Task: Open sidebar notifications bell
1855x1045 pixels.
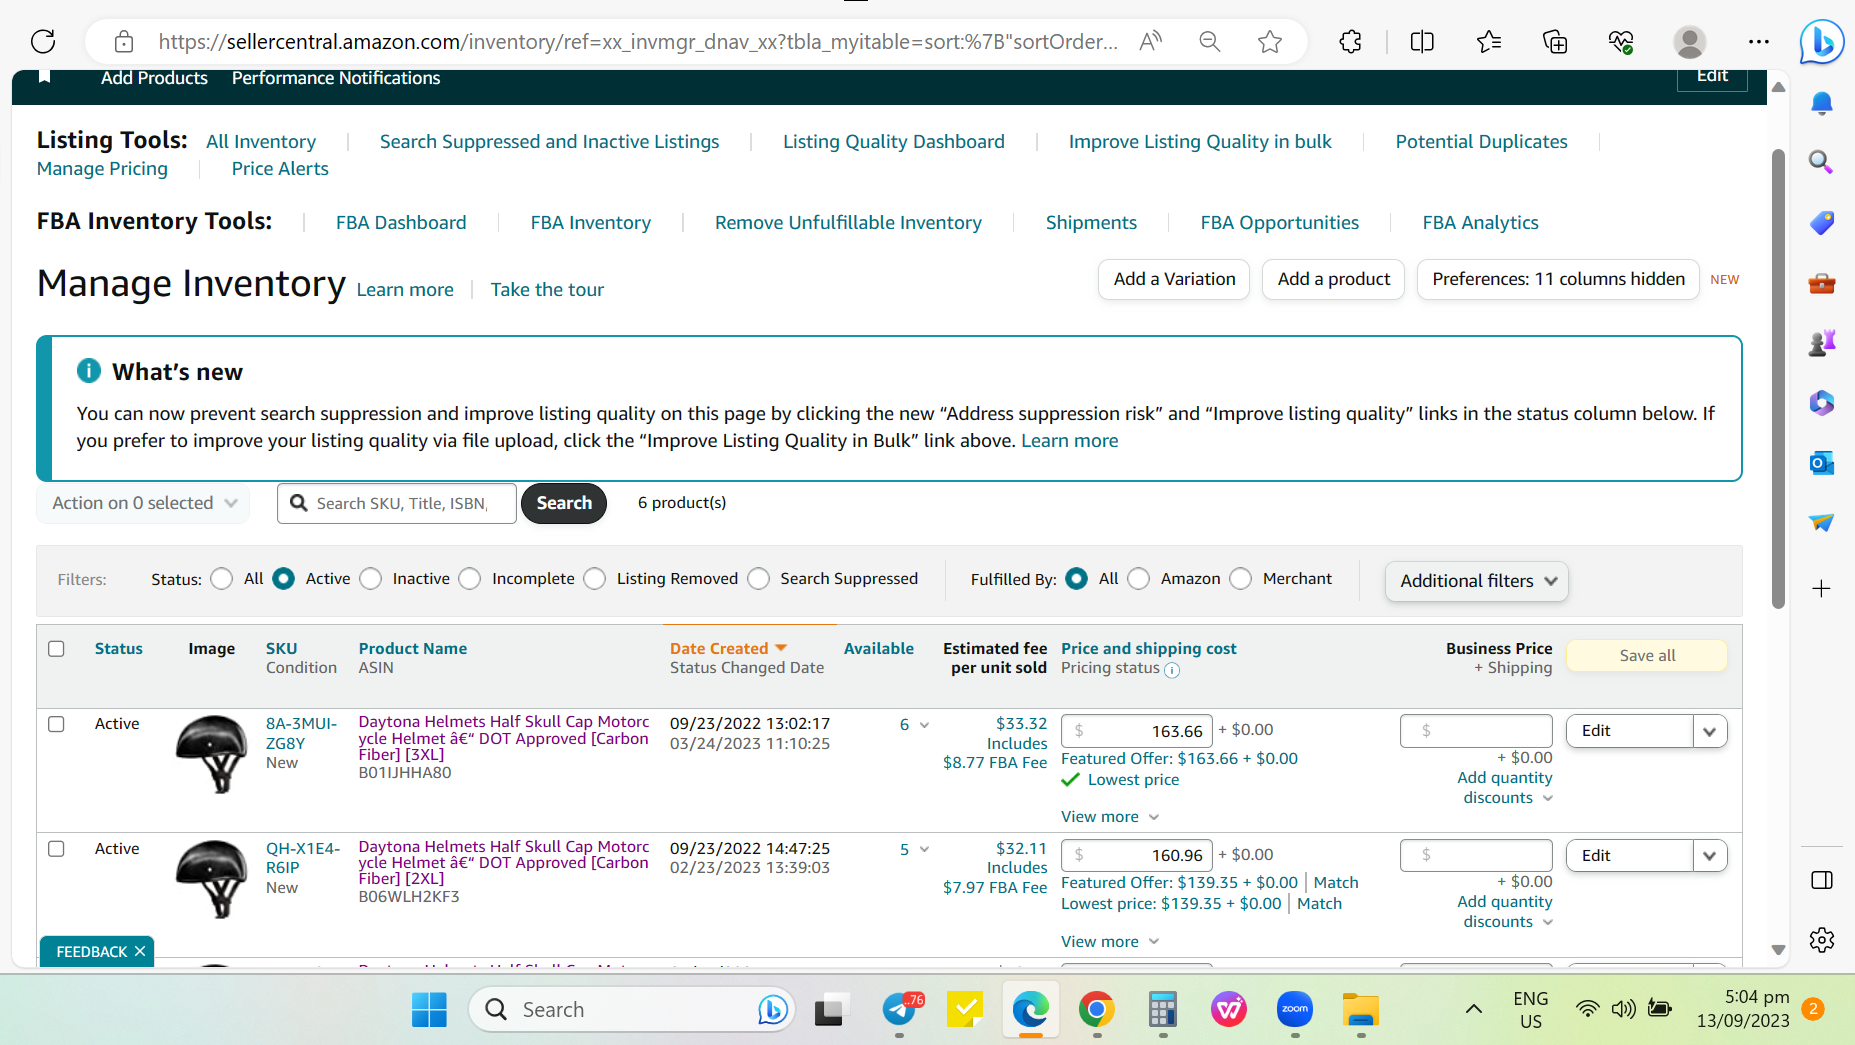Action: click(1822, 103)
